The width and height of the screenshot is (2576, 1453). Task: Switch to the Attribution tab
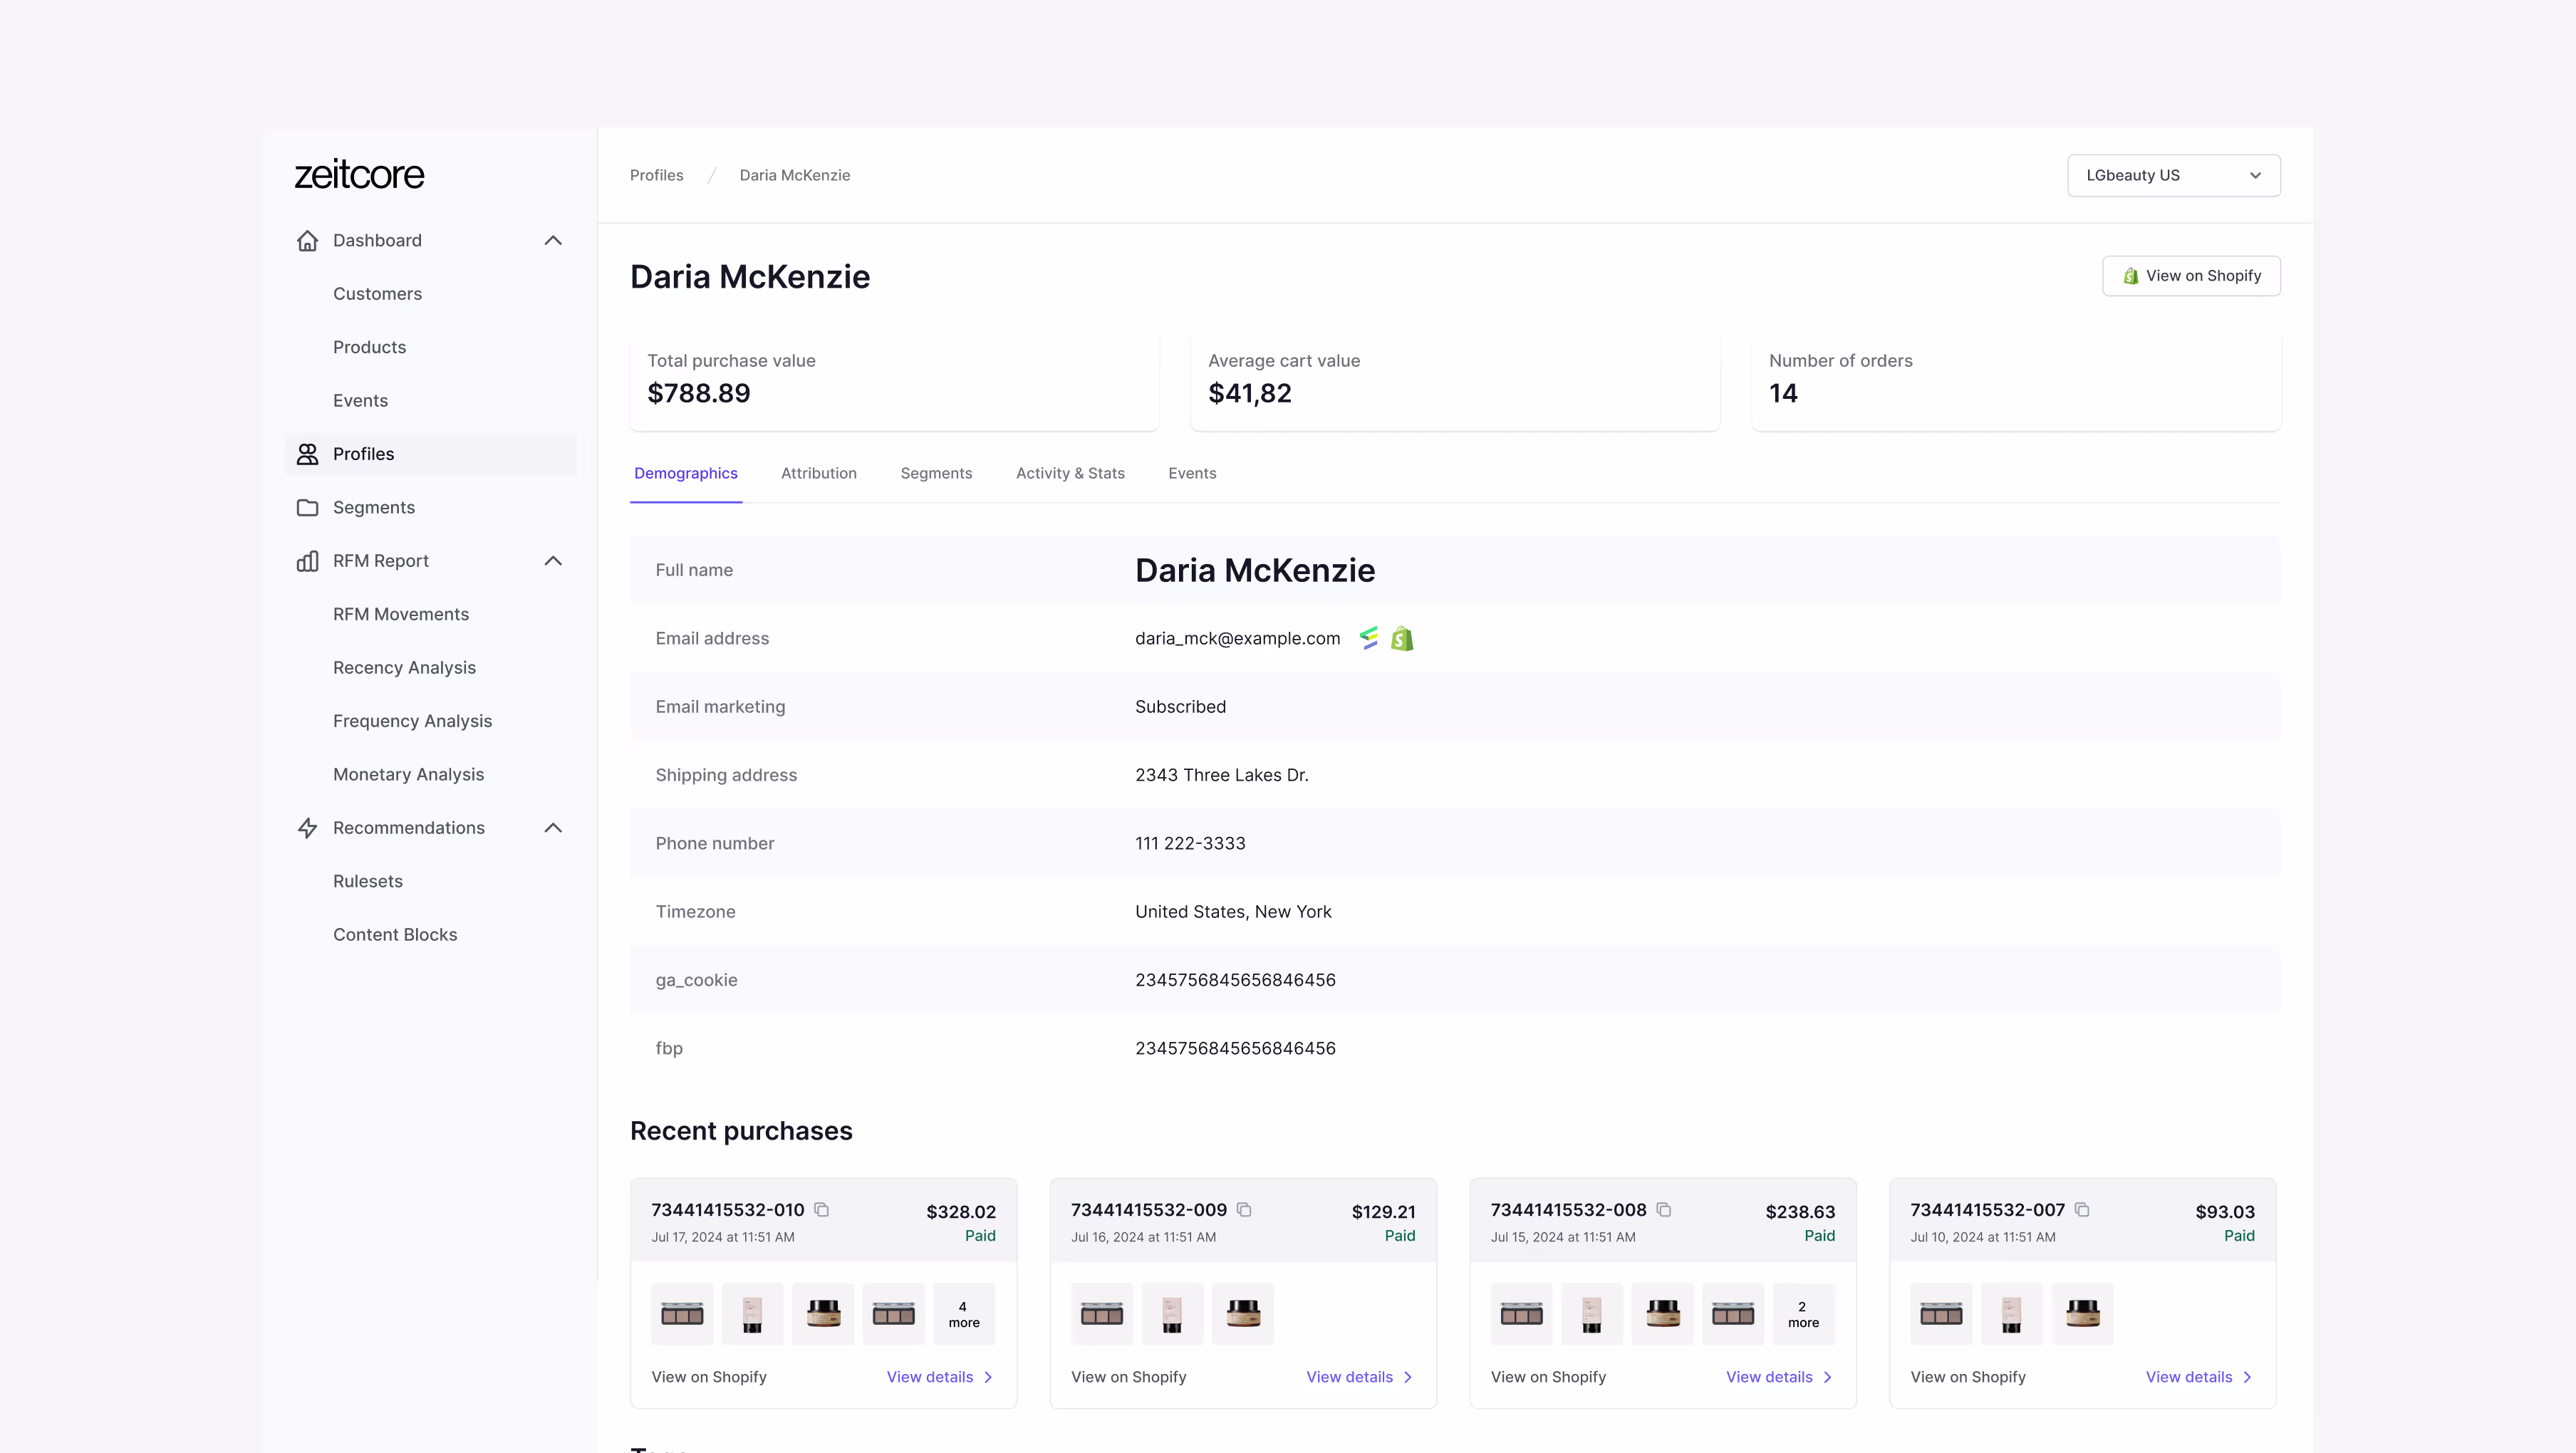tap(818, 473)
